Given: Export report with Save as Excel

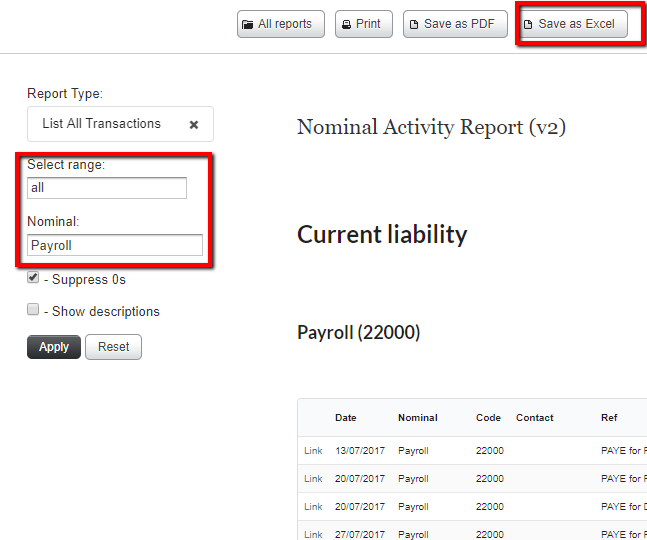Looking at the screenshot, I should [571, 24].
